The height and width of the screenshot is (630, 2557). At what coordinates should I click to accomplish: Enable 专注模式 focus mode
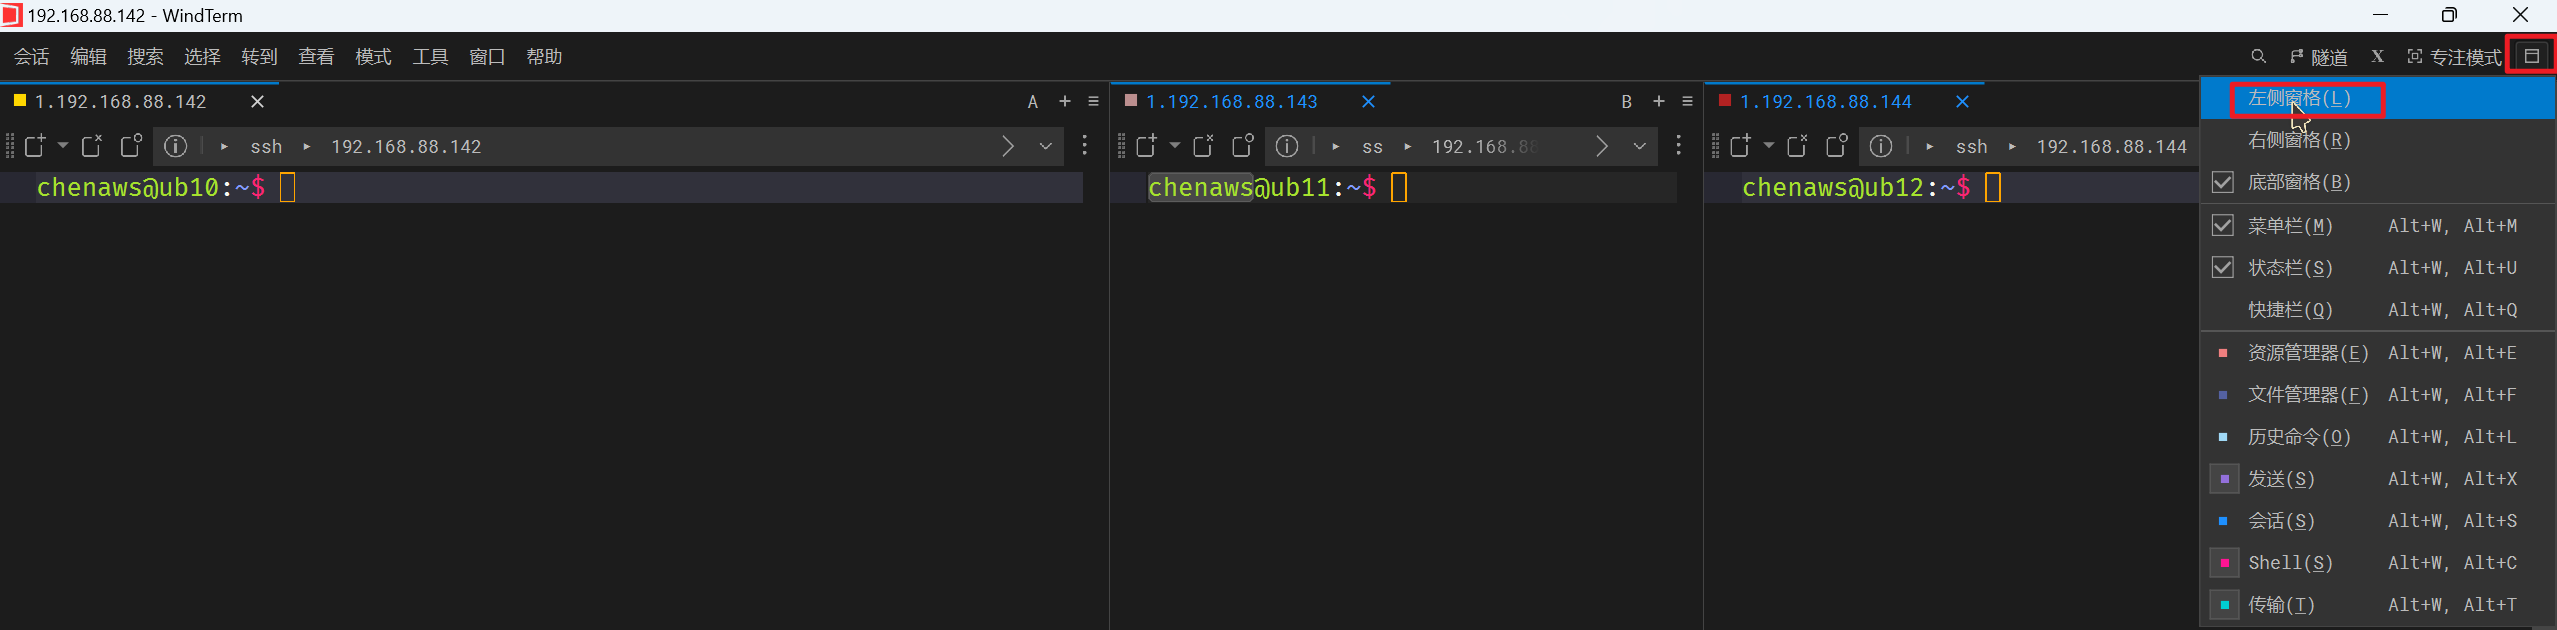2453,57
